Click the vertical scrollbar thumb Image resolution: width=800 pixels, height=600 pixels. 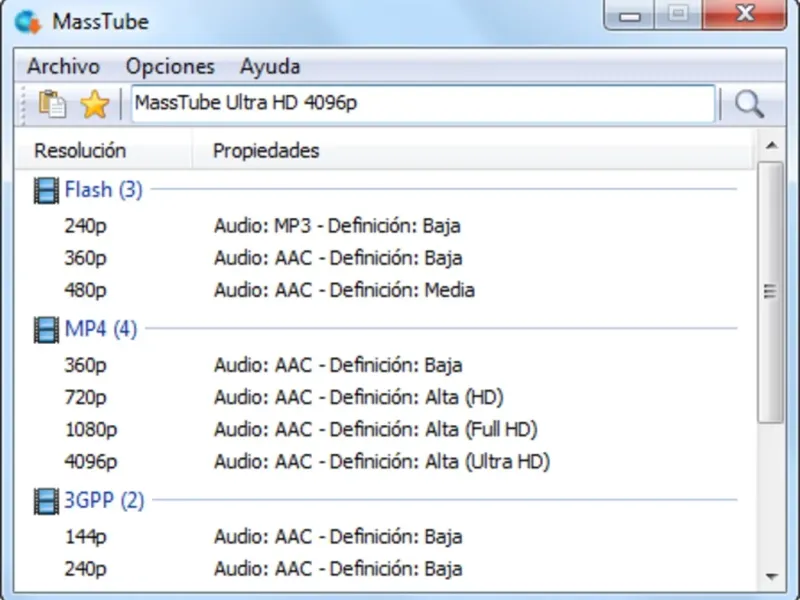[x=770, y=292]
